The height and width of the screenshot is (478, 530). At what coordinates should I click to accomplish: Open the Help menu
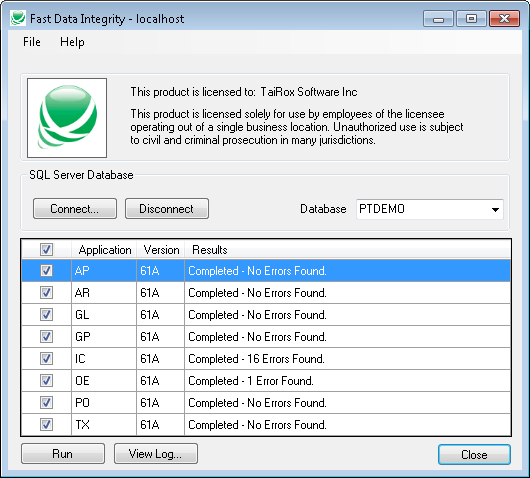click(72, 42)
